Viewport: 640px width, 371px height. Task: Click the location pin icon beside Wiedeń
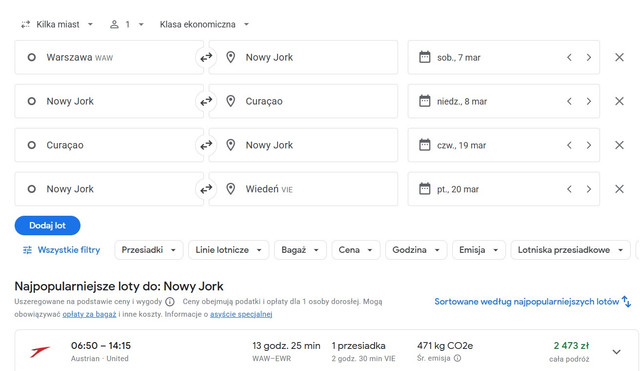coord(231,189)
